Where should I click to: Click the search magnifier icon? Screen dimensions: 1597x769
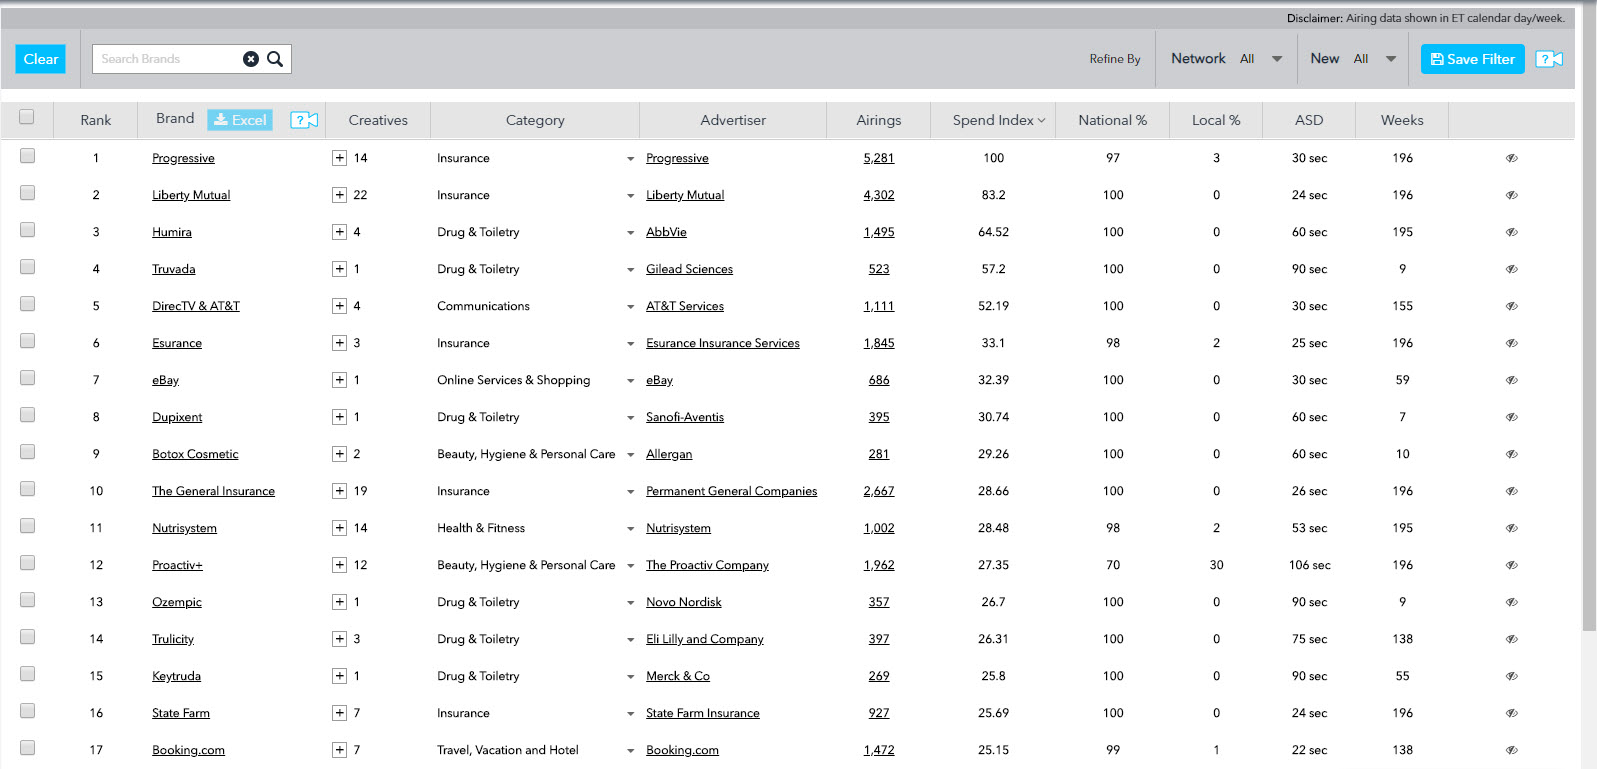coord(275,59)
